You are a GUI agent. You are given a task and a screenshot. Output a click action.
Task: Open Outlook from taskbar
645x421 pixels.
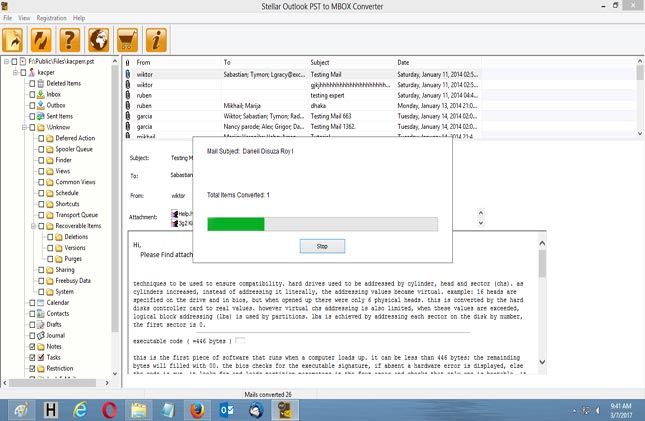pyautogui.click(x=227, y=410)
